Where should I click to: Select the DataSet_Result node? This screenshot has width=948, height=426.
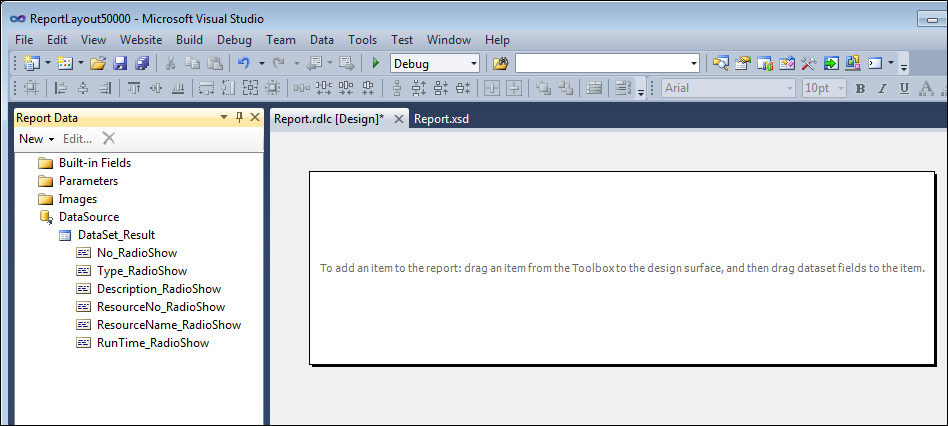[x=107, y=235]
